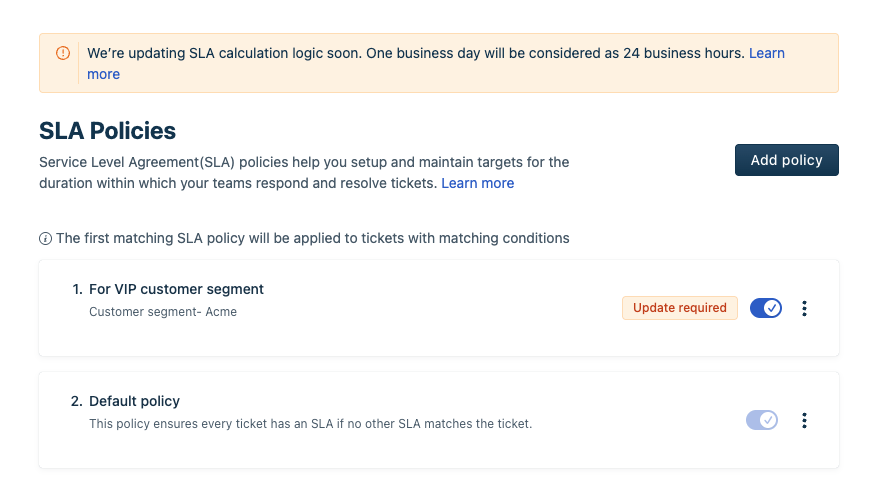Open Learn more link in the yellow banner

click(766, 53)
